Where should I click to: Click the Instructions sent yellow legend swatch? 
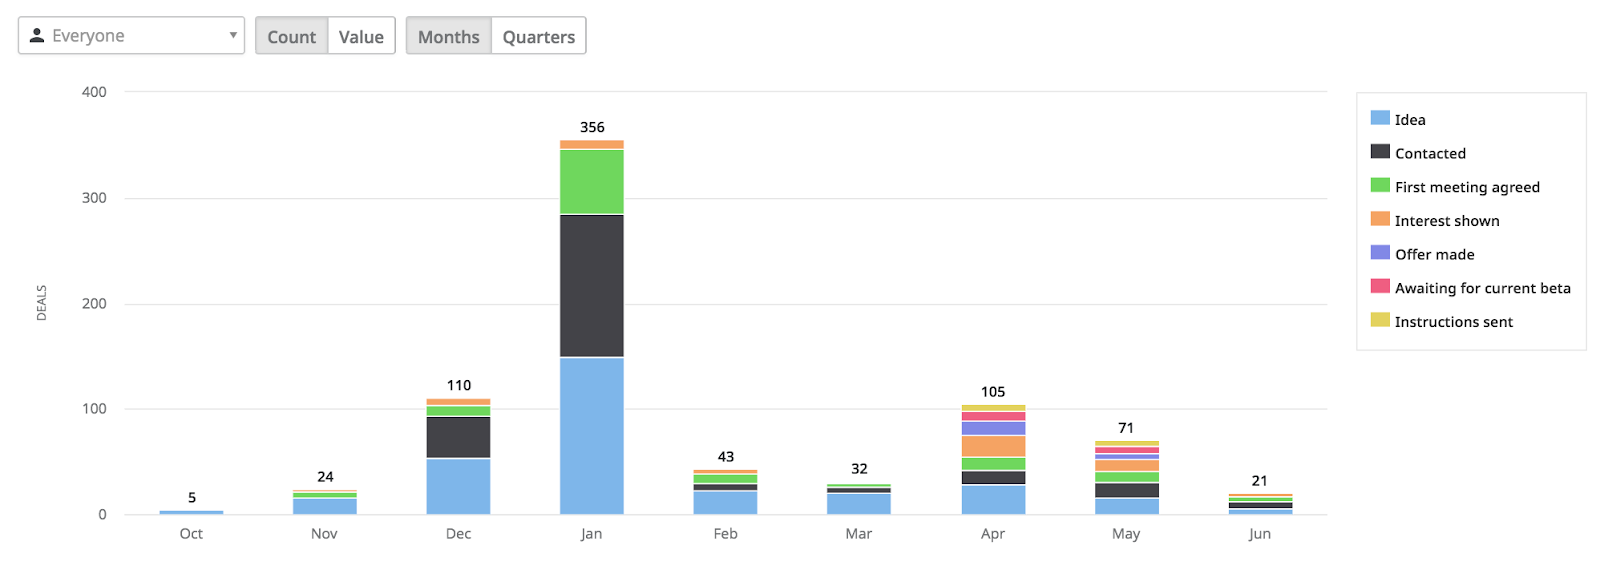(x=1380, y=320)
